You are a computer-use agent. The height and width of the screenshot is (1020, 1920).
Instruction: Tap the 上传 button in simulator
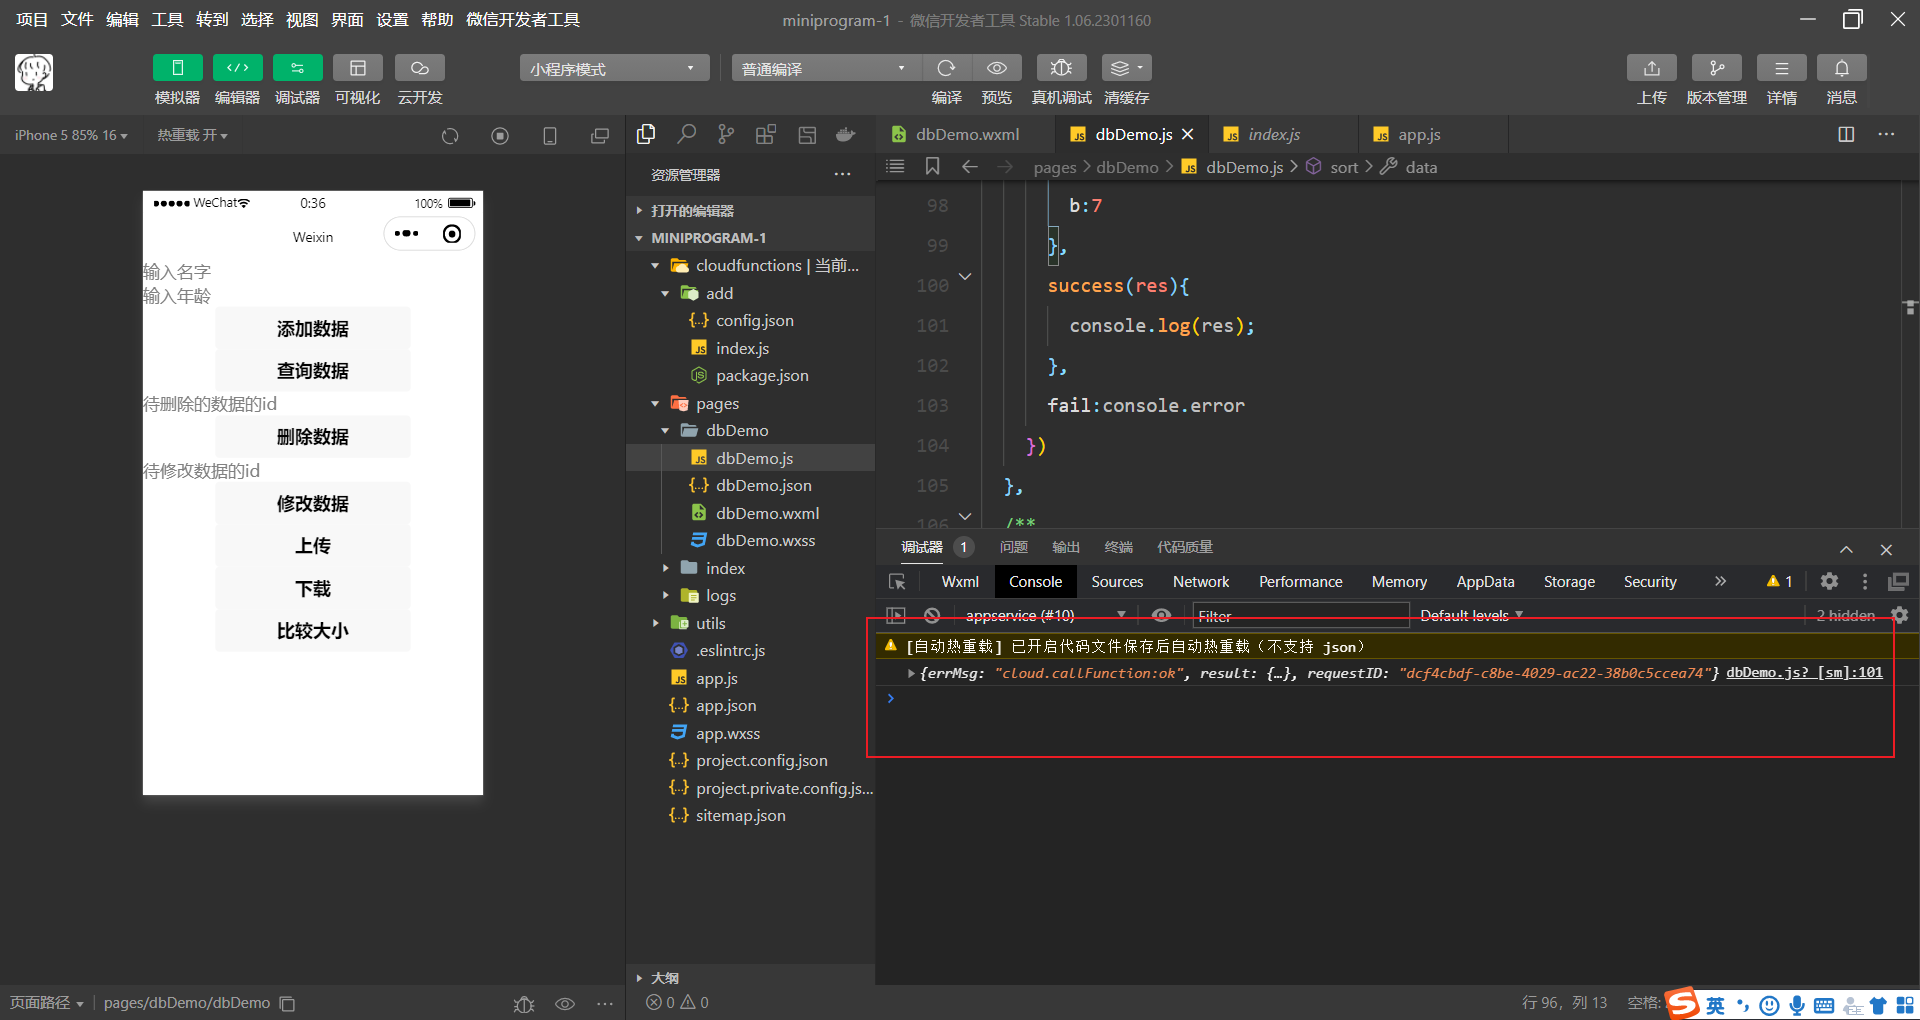pos(313,546)
